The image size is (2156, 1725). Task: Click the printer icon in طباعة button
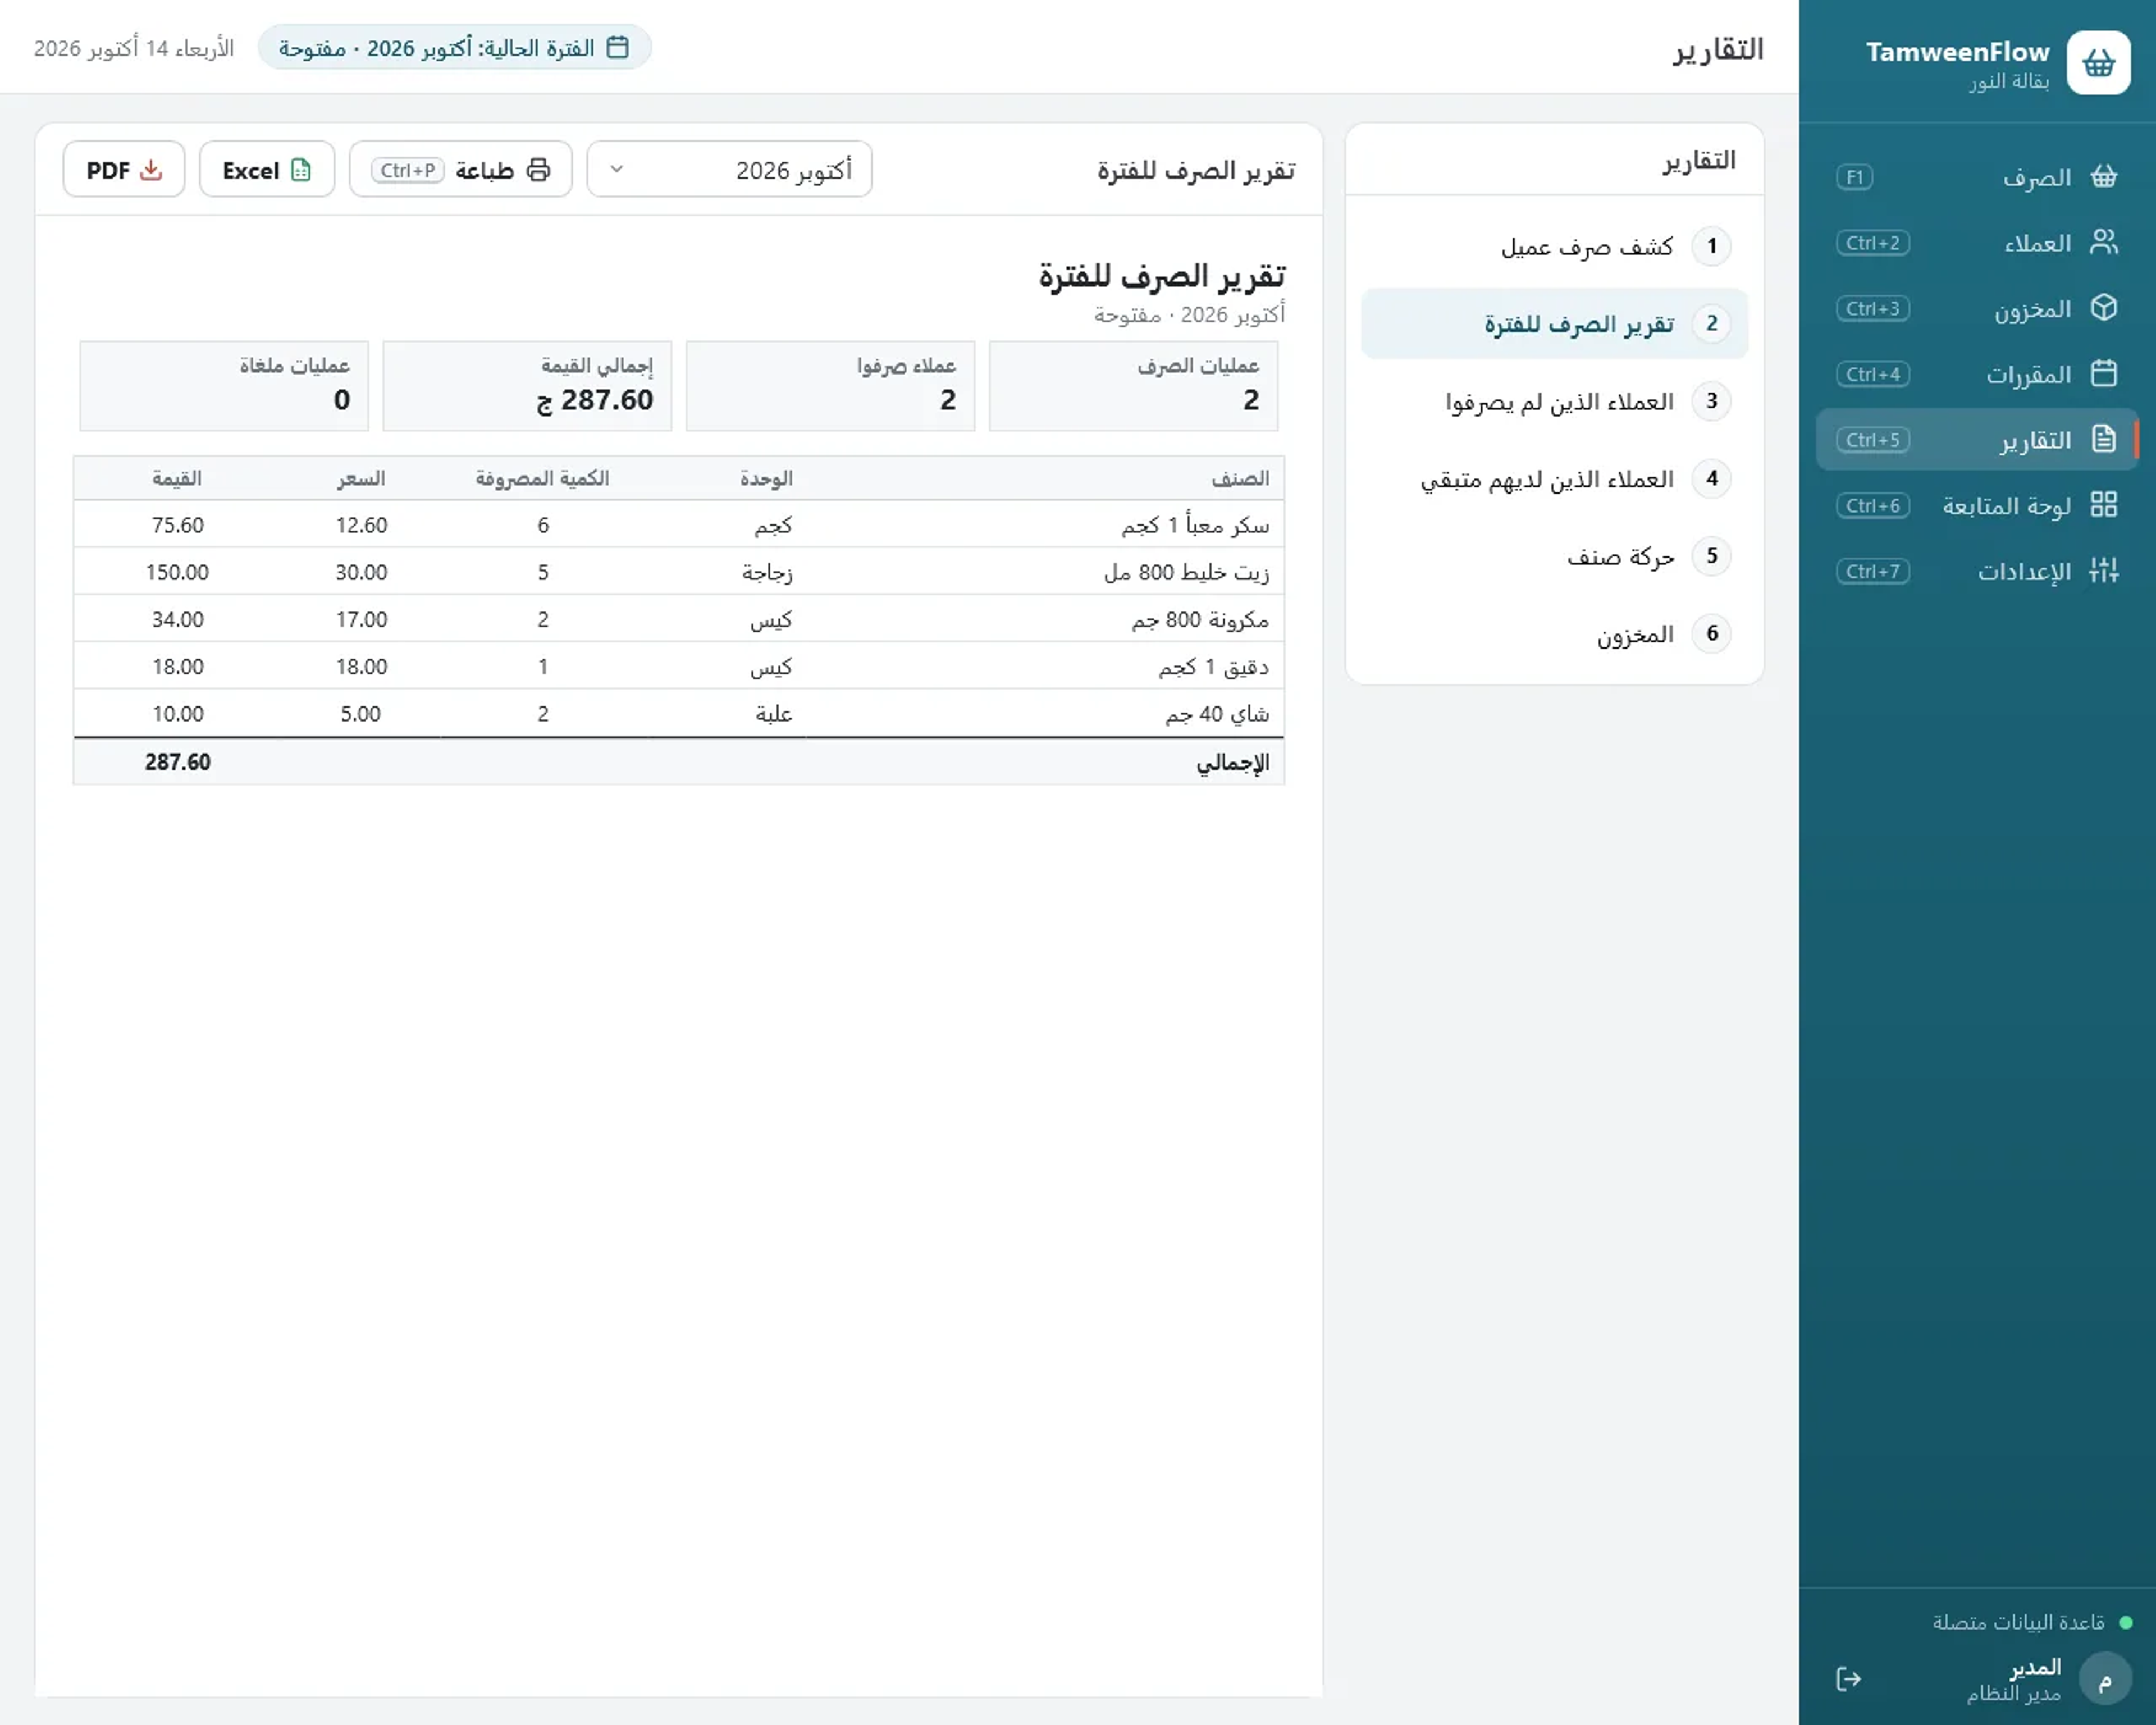tap(538, 170)
